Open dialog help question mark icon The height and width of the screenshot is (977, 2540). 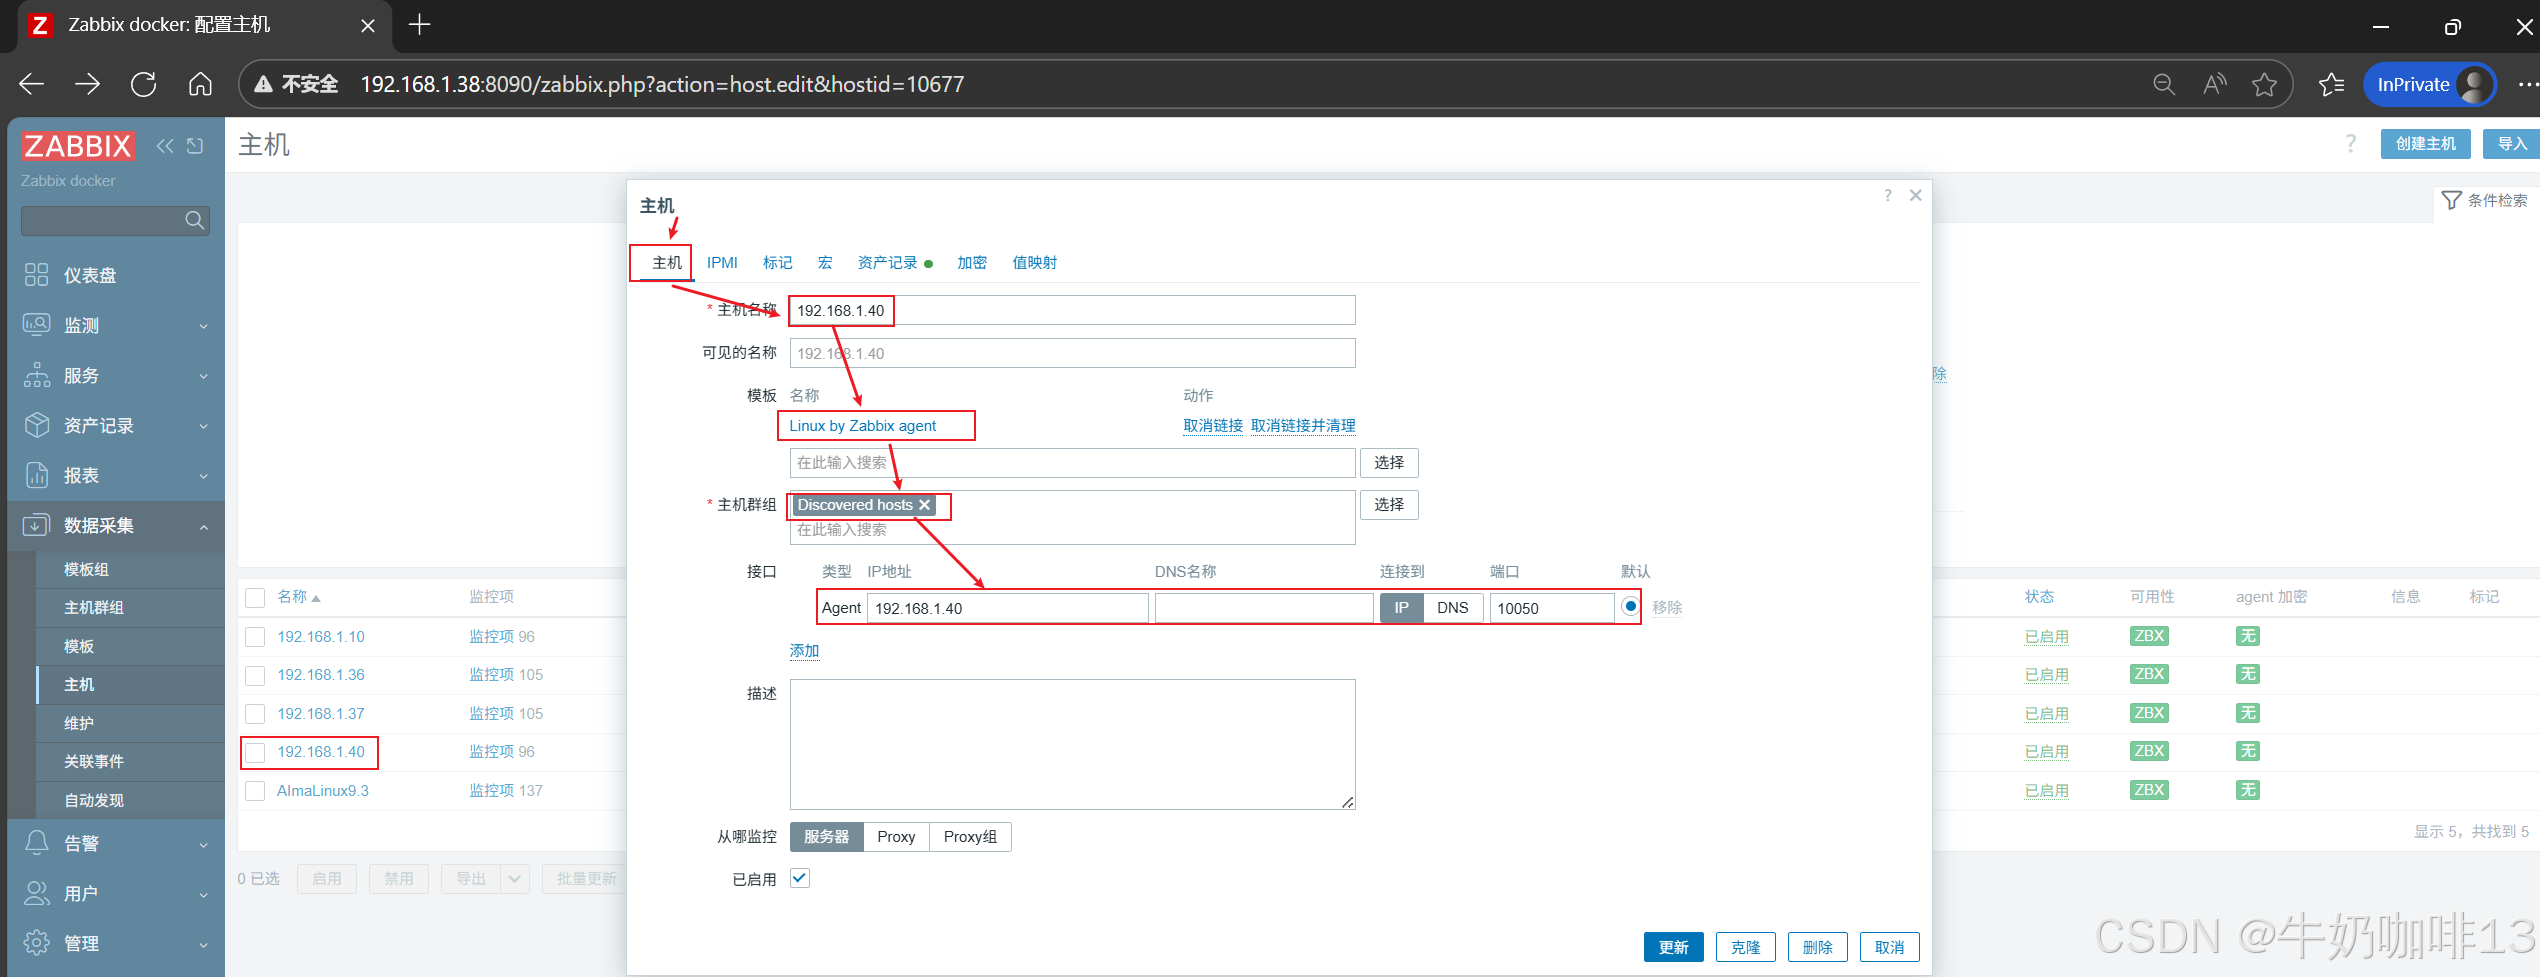pos(1887,195)
